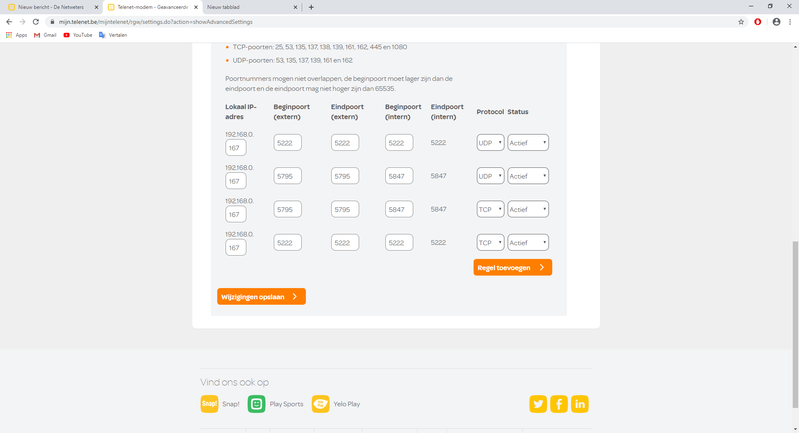Open the YouTube bookmark
This screenshot has width=799, height=433.
tap(78, 35)
